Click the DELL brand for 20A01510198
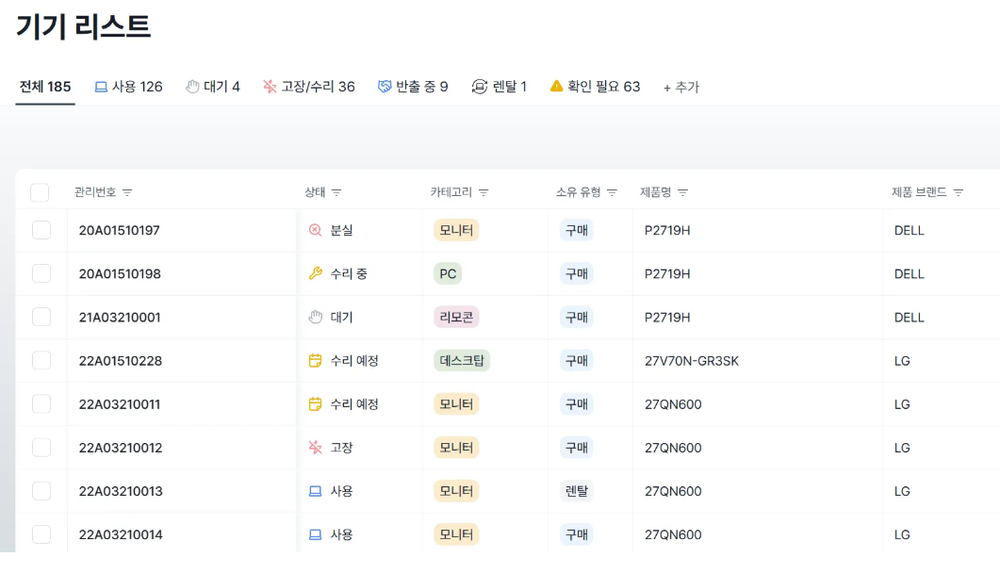This screenshot has height=574, width=1000. 909,274
